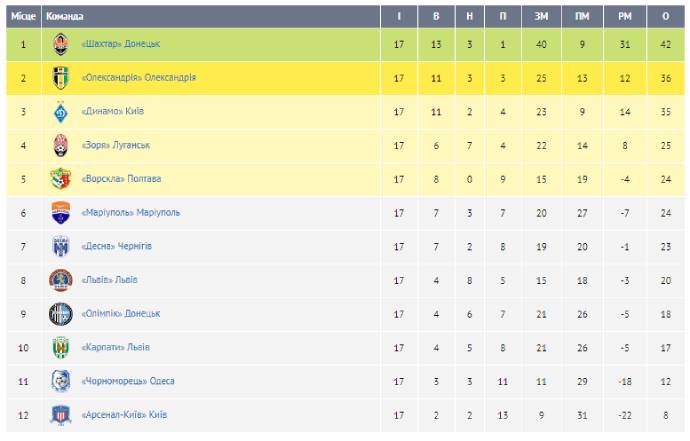Click the Vorskla Poltava crest
Image resolution: width=690 pixels, height=441 pixels.
62,179
